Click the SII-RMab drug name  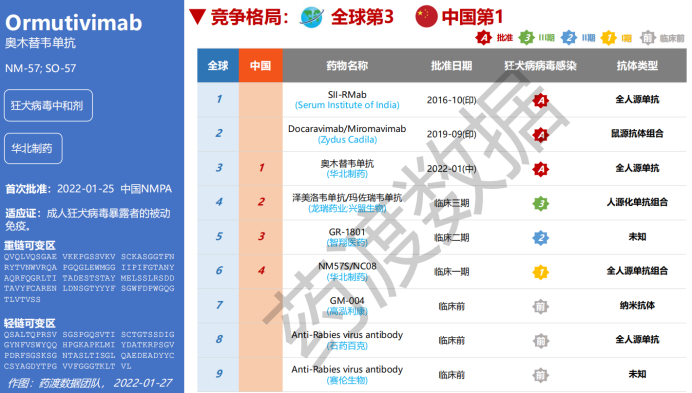point(347,94)
